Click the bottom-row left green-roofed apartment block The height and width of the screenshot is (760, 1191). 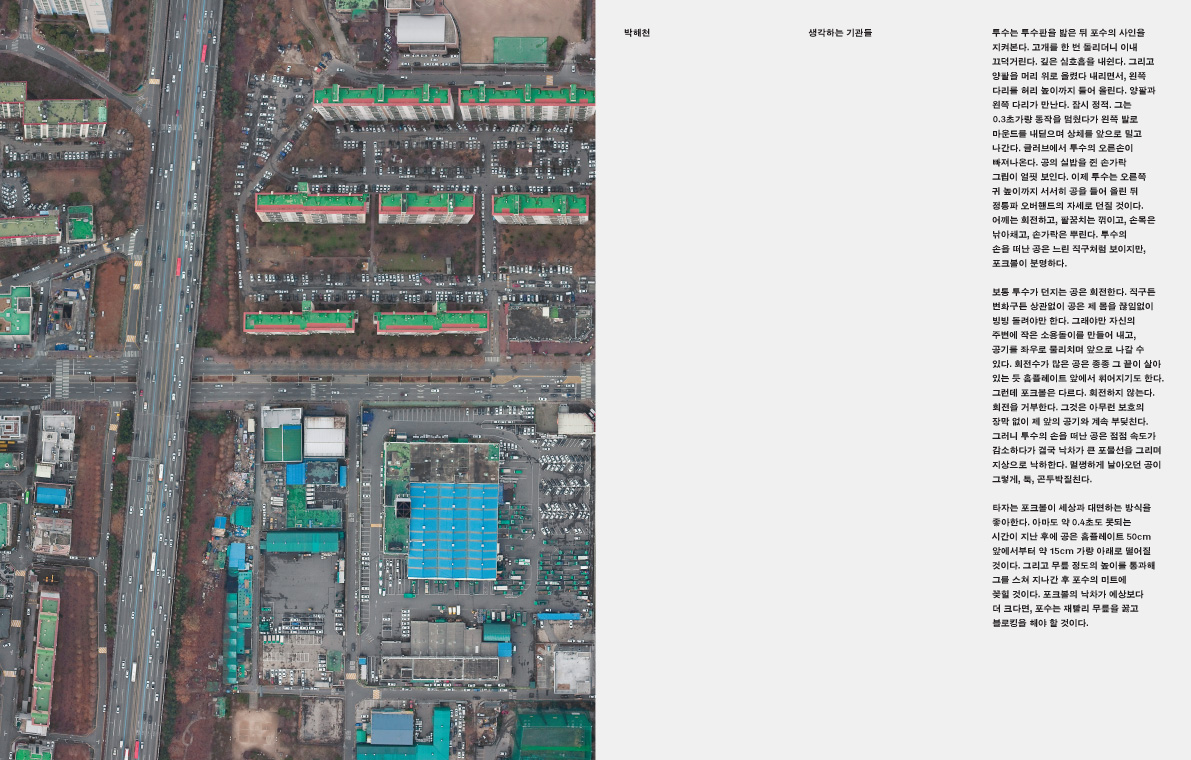[x=300, y=321]
